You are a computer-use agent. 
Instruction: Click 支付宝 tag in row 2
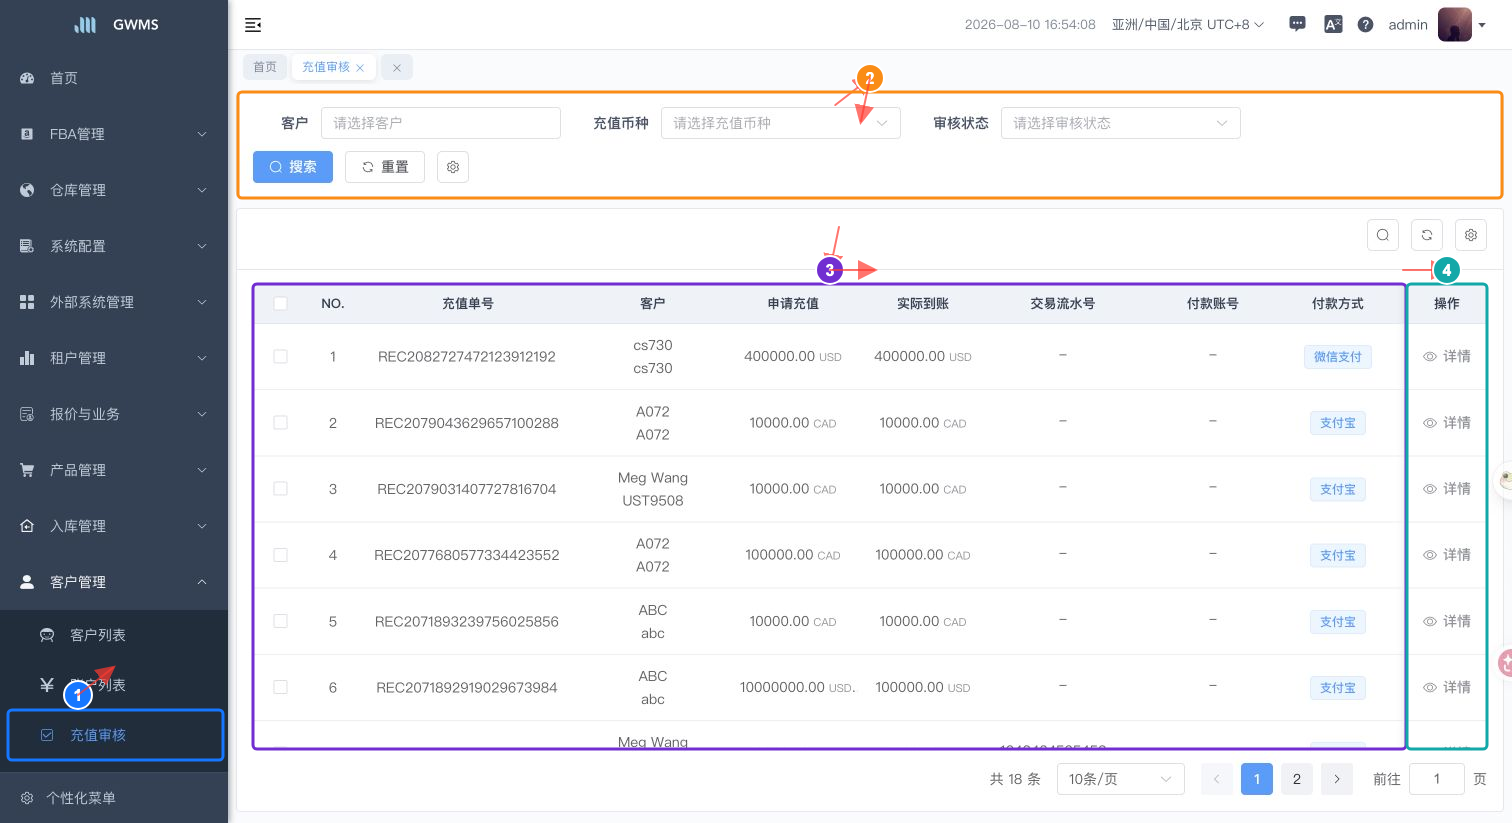tap(1338, 423)
